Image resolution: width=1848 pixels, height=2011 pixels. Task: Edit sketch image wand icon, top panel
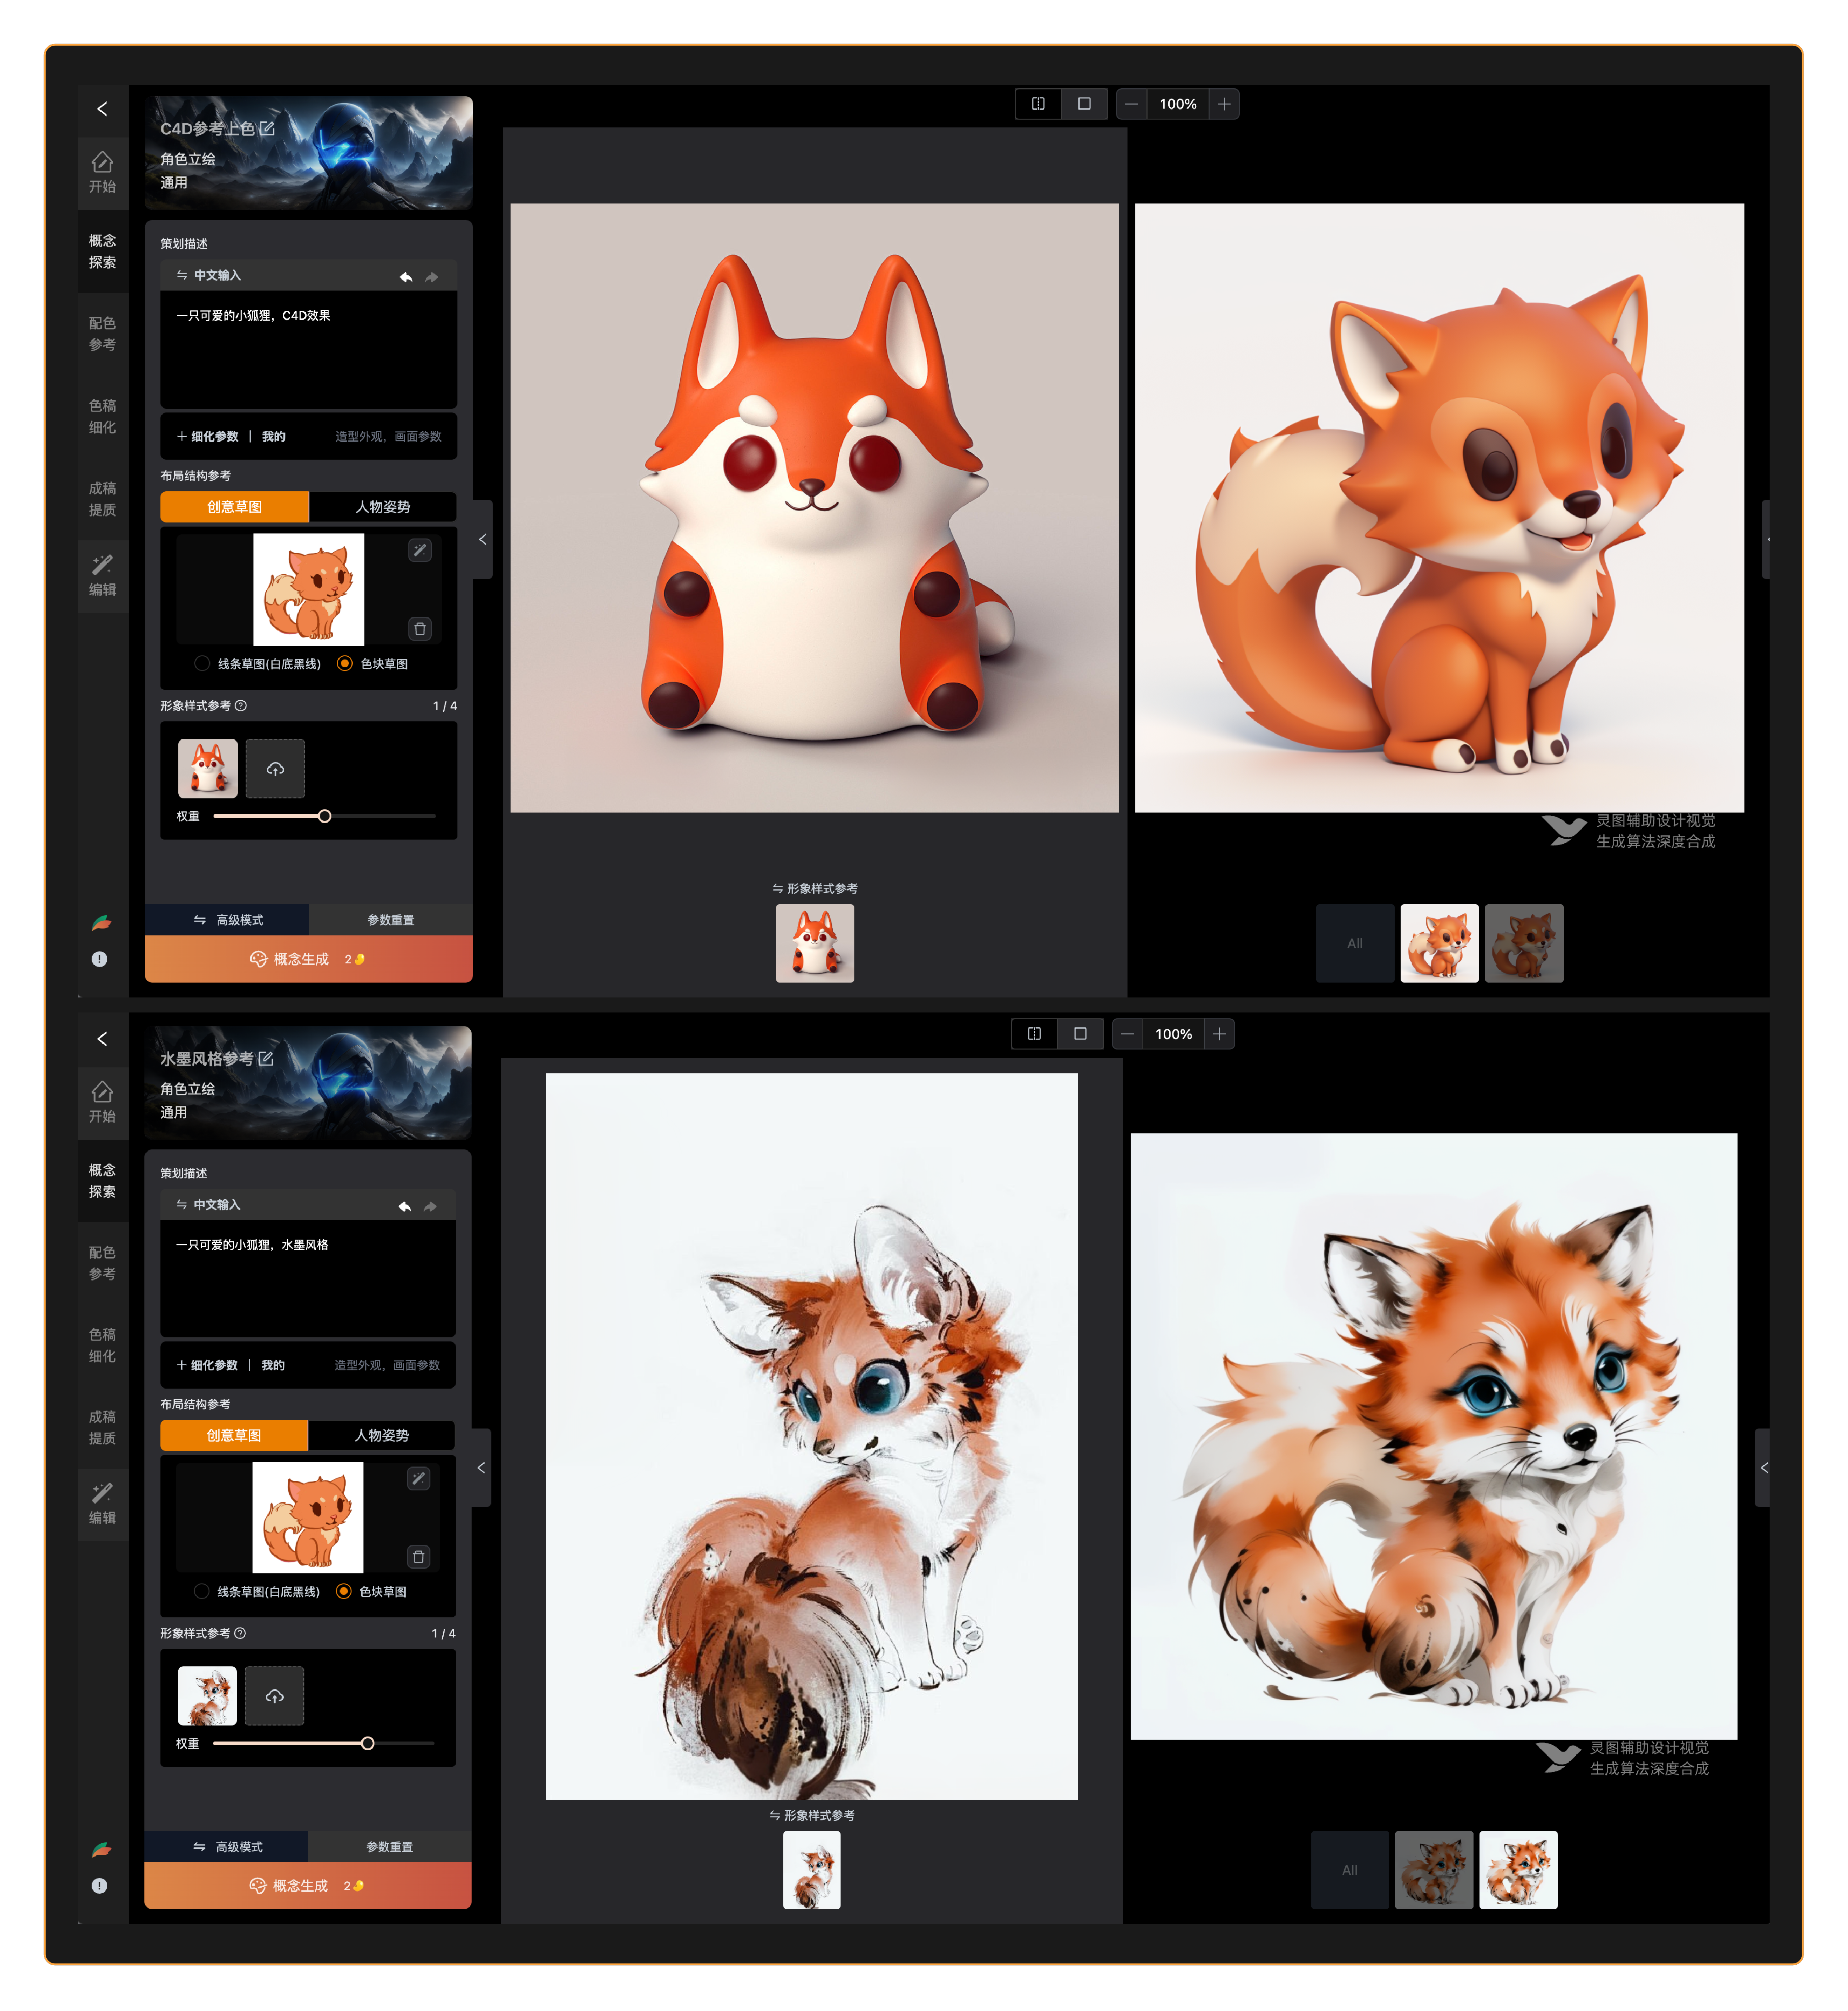click(420, 550)
